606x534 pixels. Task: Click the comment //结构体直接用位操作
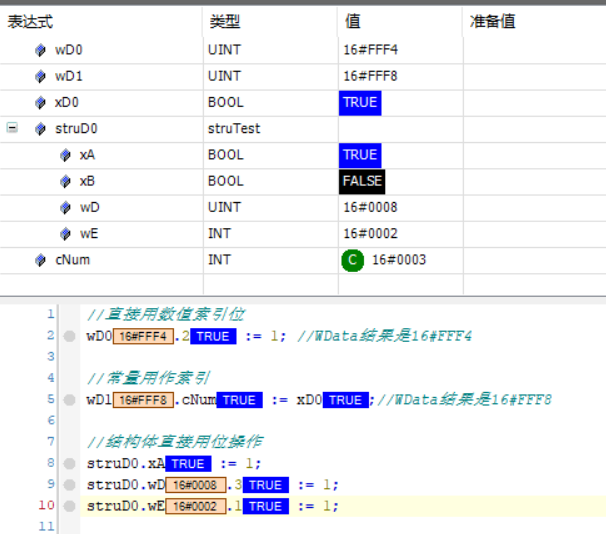[175, 442]
